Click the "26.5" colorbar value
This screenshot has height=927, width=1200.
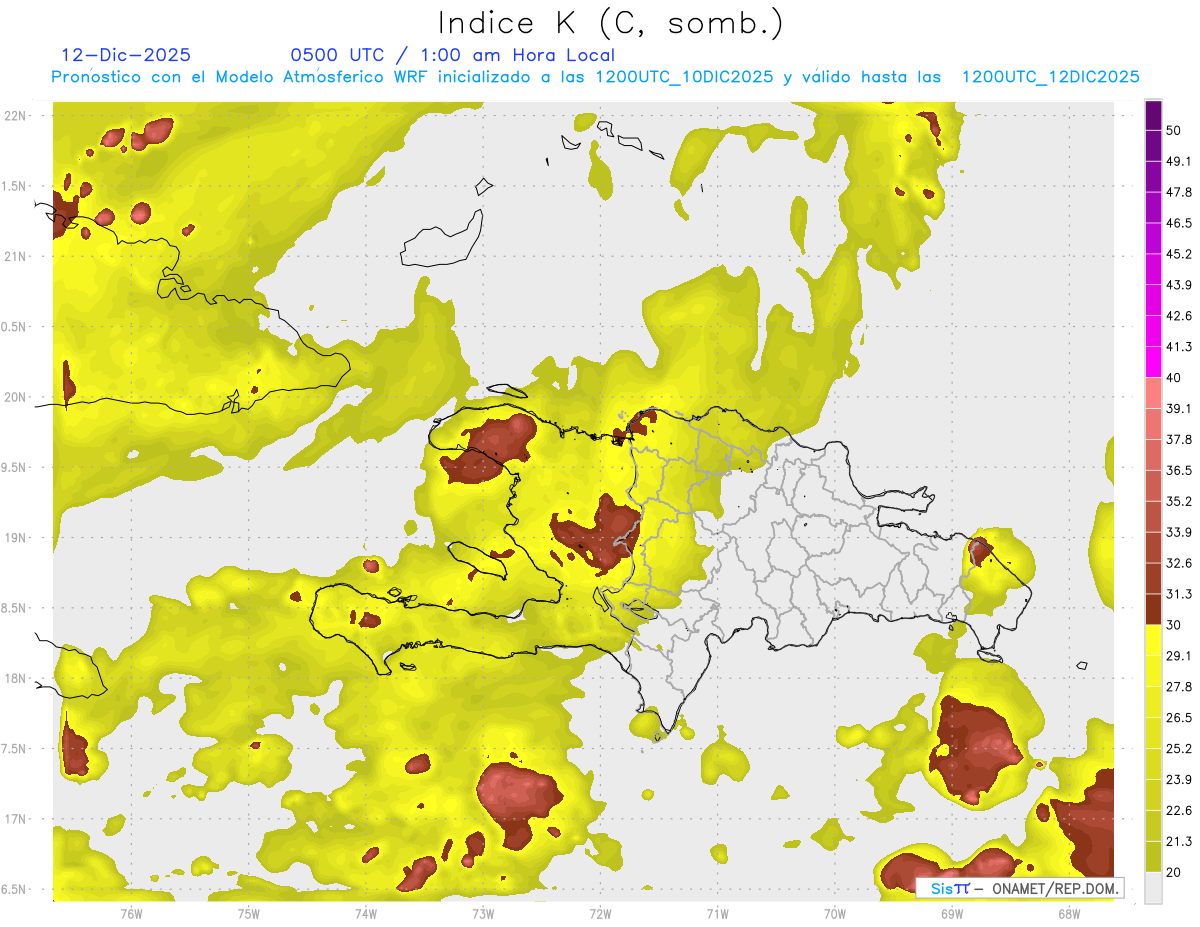point(1179,718)
